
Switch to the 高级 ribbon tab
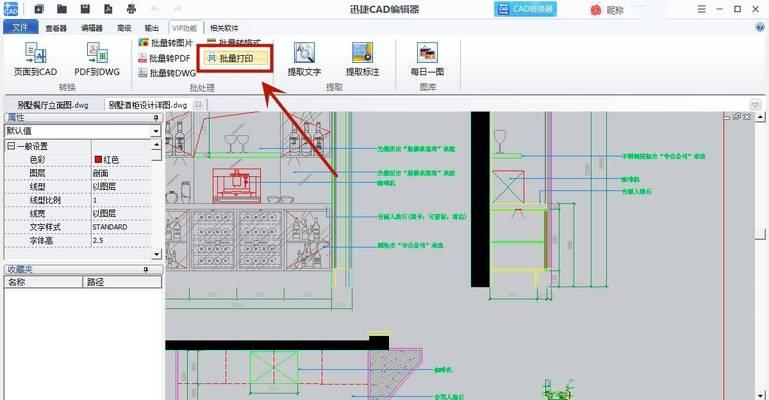(x=125, y=28)
